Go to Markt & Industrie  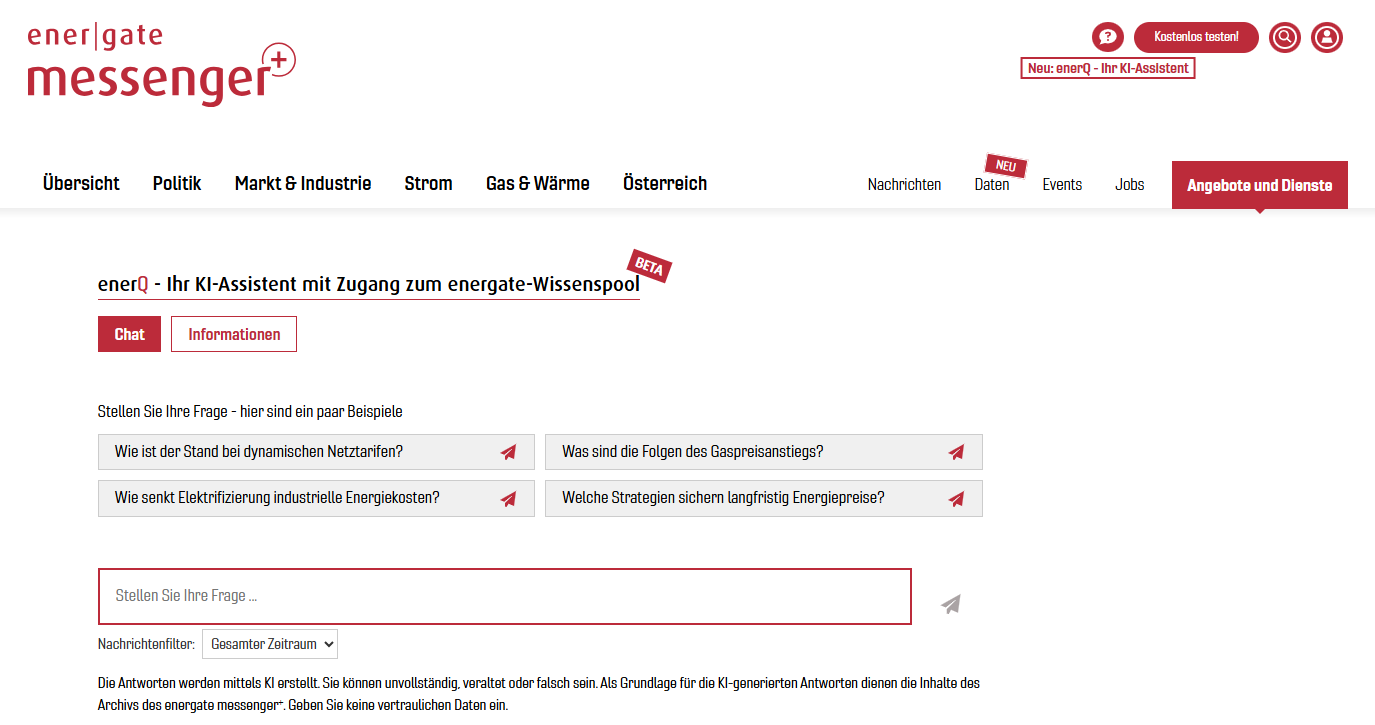click(x=303, y=183)
